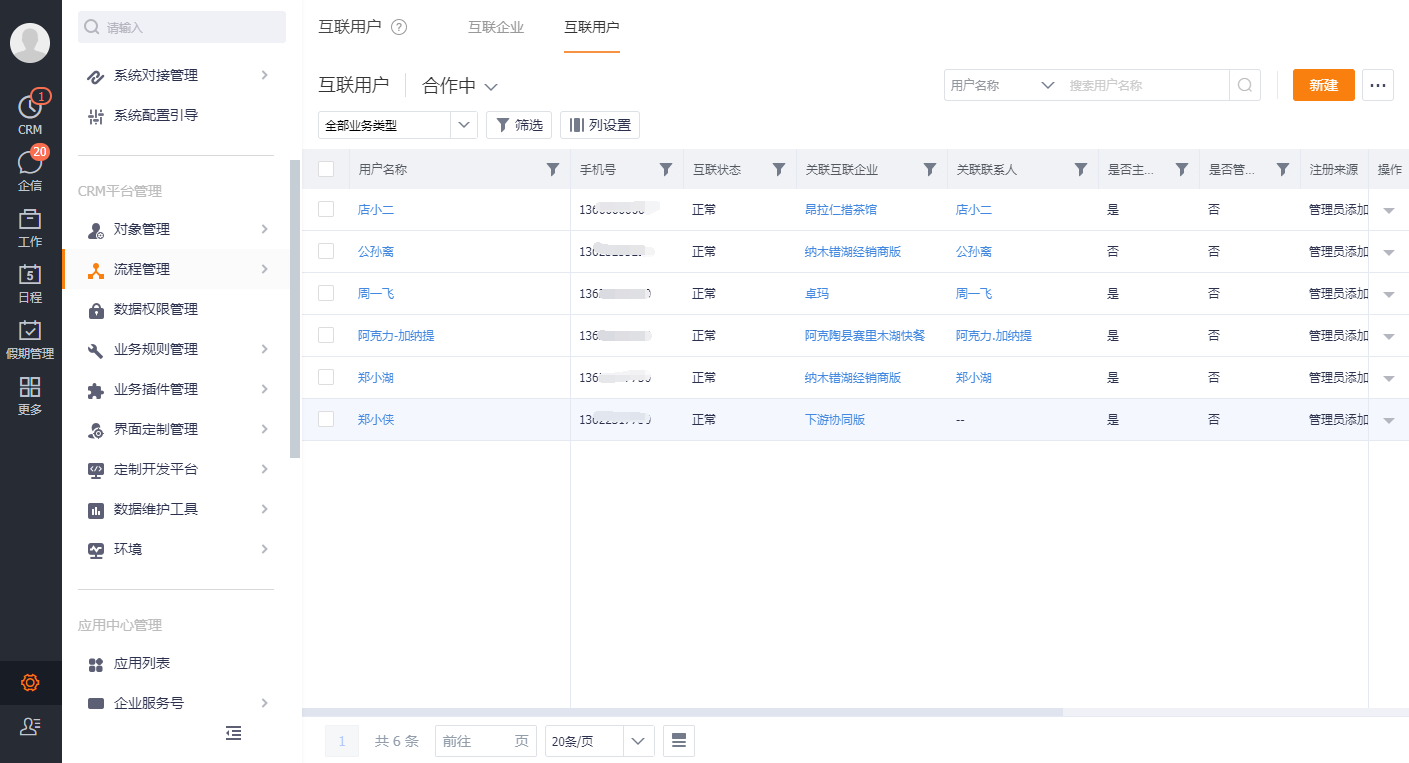Click the help question mark icon

399,27
